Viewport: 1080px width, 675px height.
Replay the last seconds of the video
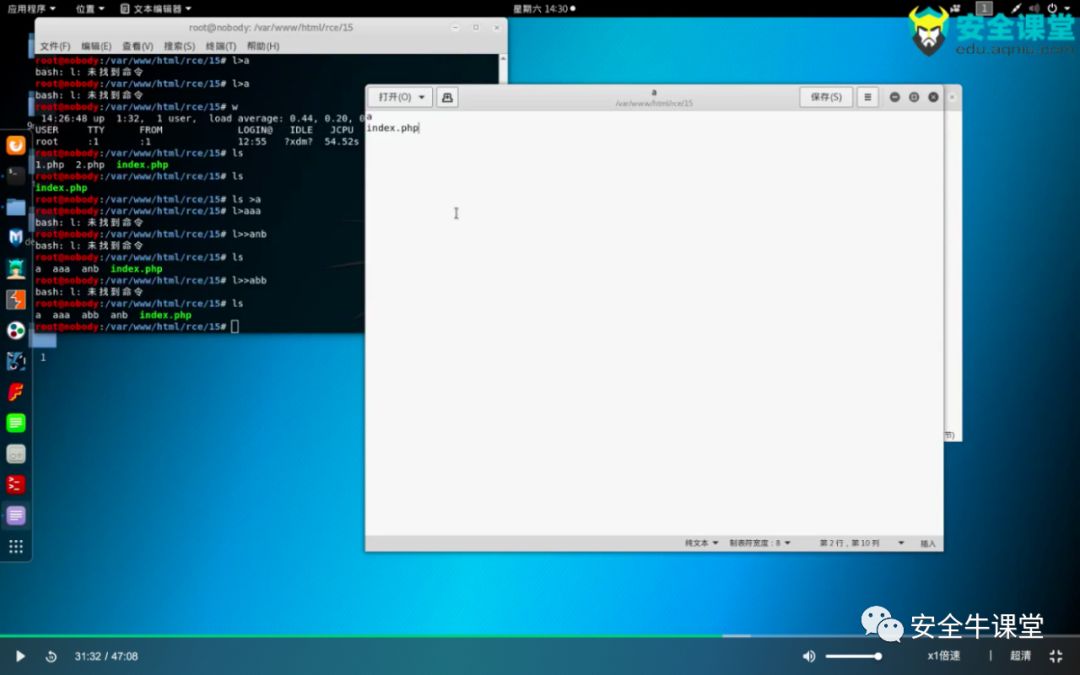click(51, 656)
